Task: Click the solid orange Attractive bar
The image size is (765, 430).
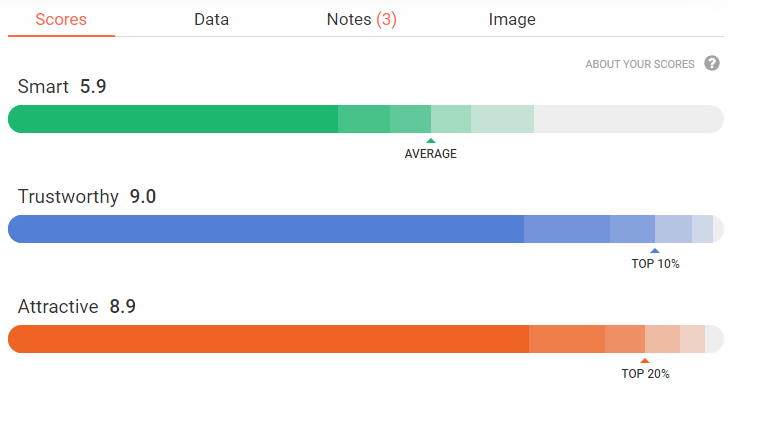Action: [268, 339]
